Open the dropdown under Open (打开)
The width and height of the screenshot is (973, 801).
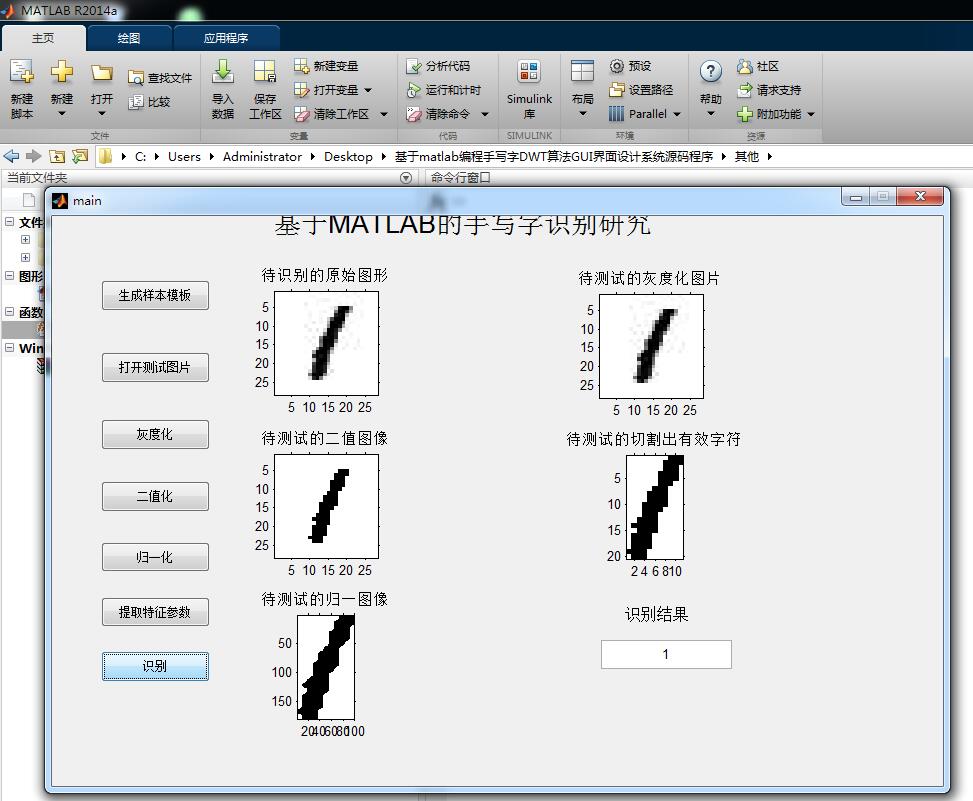[x=102, y=114]
